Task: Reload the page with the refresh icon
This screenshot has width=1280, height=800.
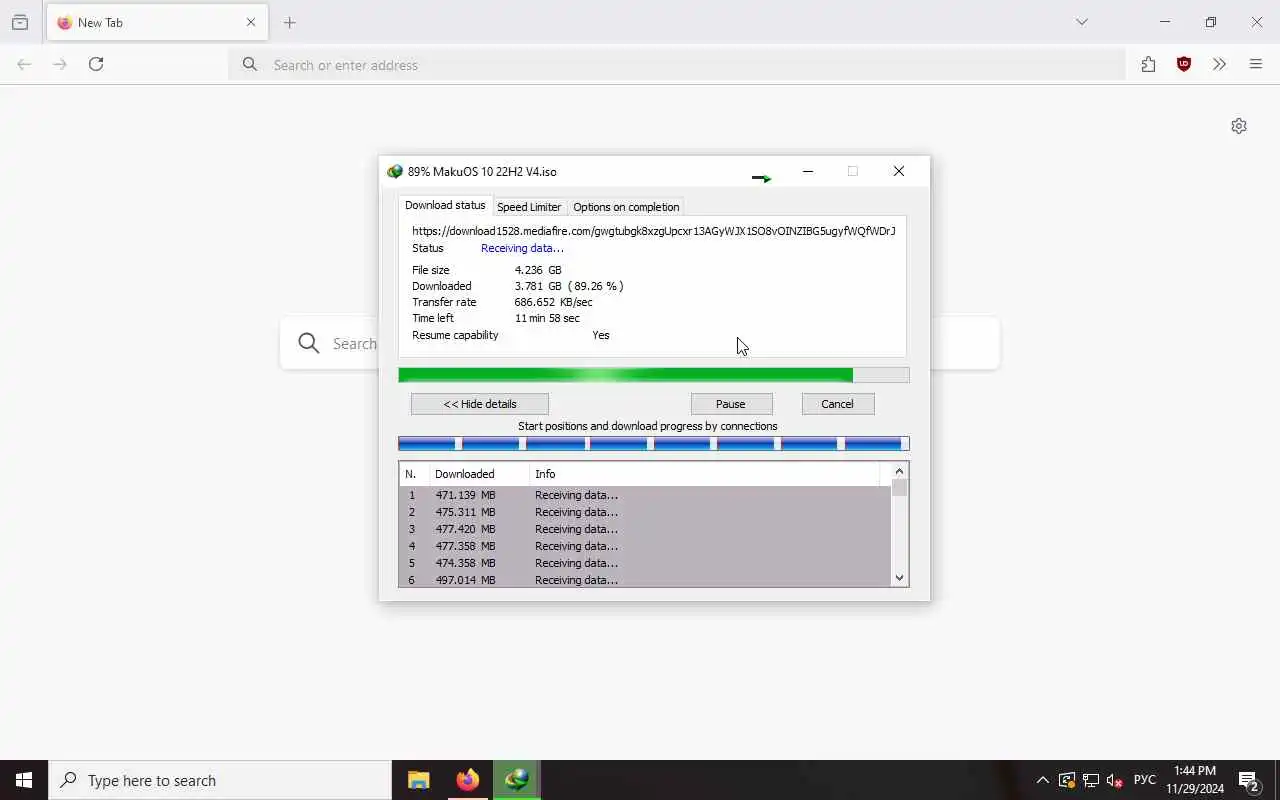Action: pos(96,64)
